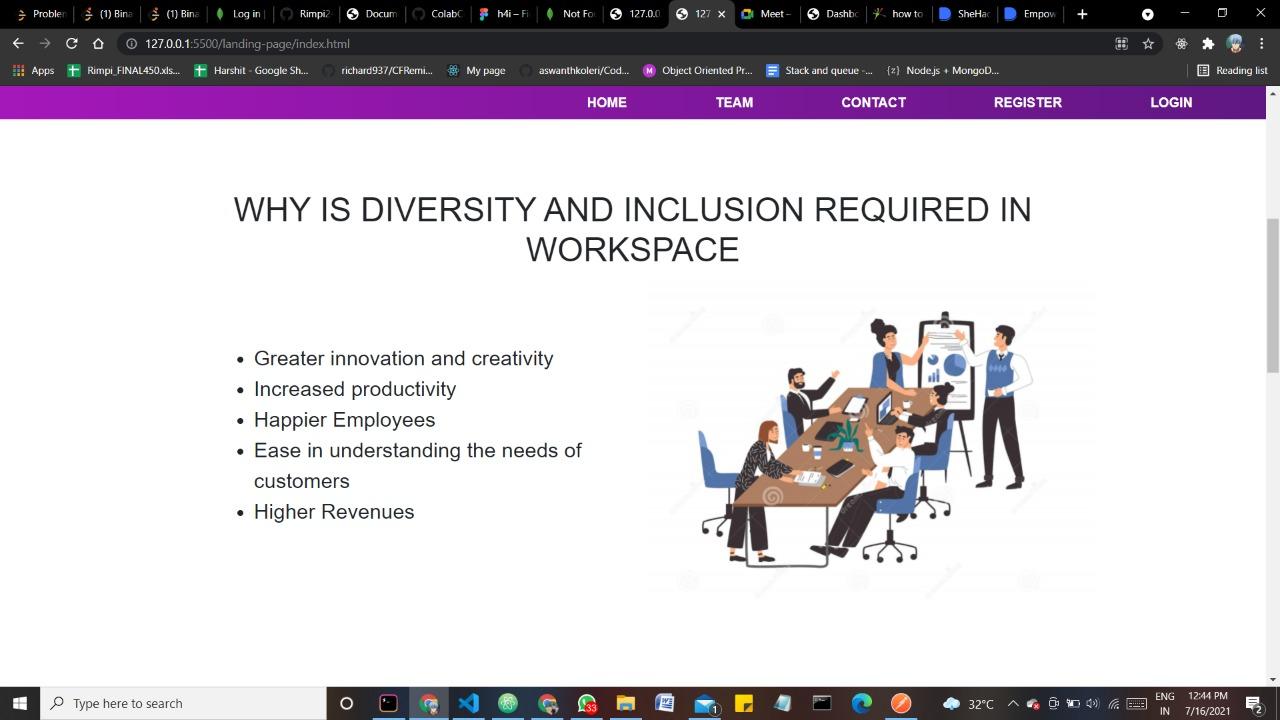This screenshot has height=720, width=1280.
Task: Open the Stack and queue bookmark
Action: coord(819,70)
